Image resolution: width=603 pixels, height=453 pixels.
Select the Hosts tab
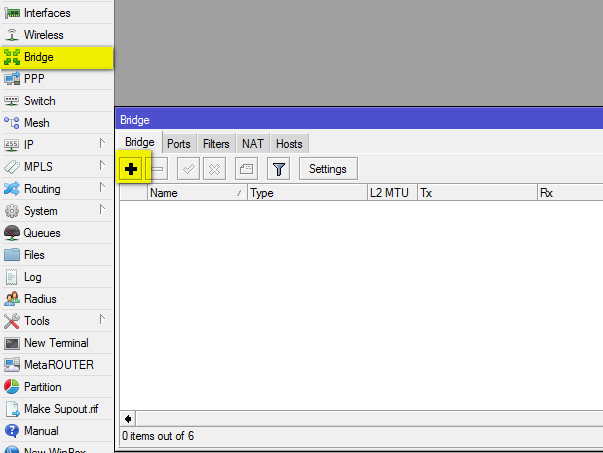pos(289,144)
